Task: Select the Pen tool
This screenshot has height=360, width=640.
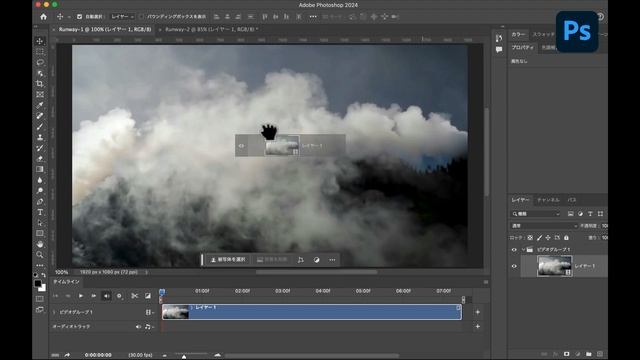Action: tap(40, 202)
